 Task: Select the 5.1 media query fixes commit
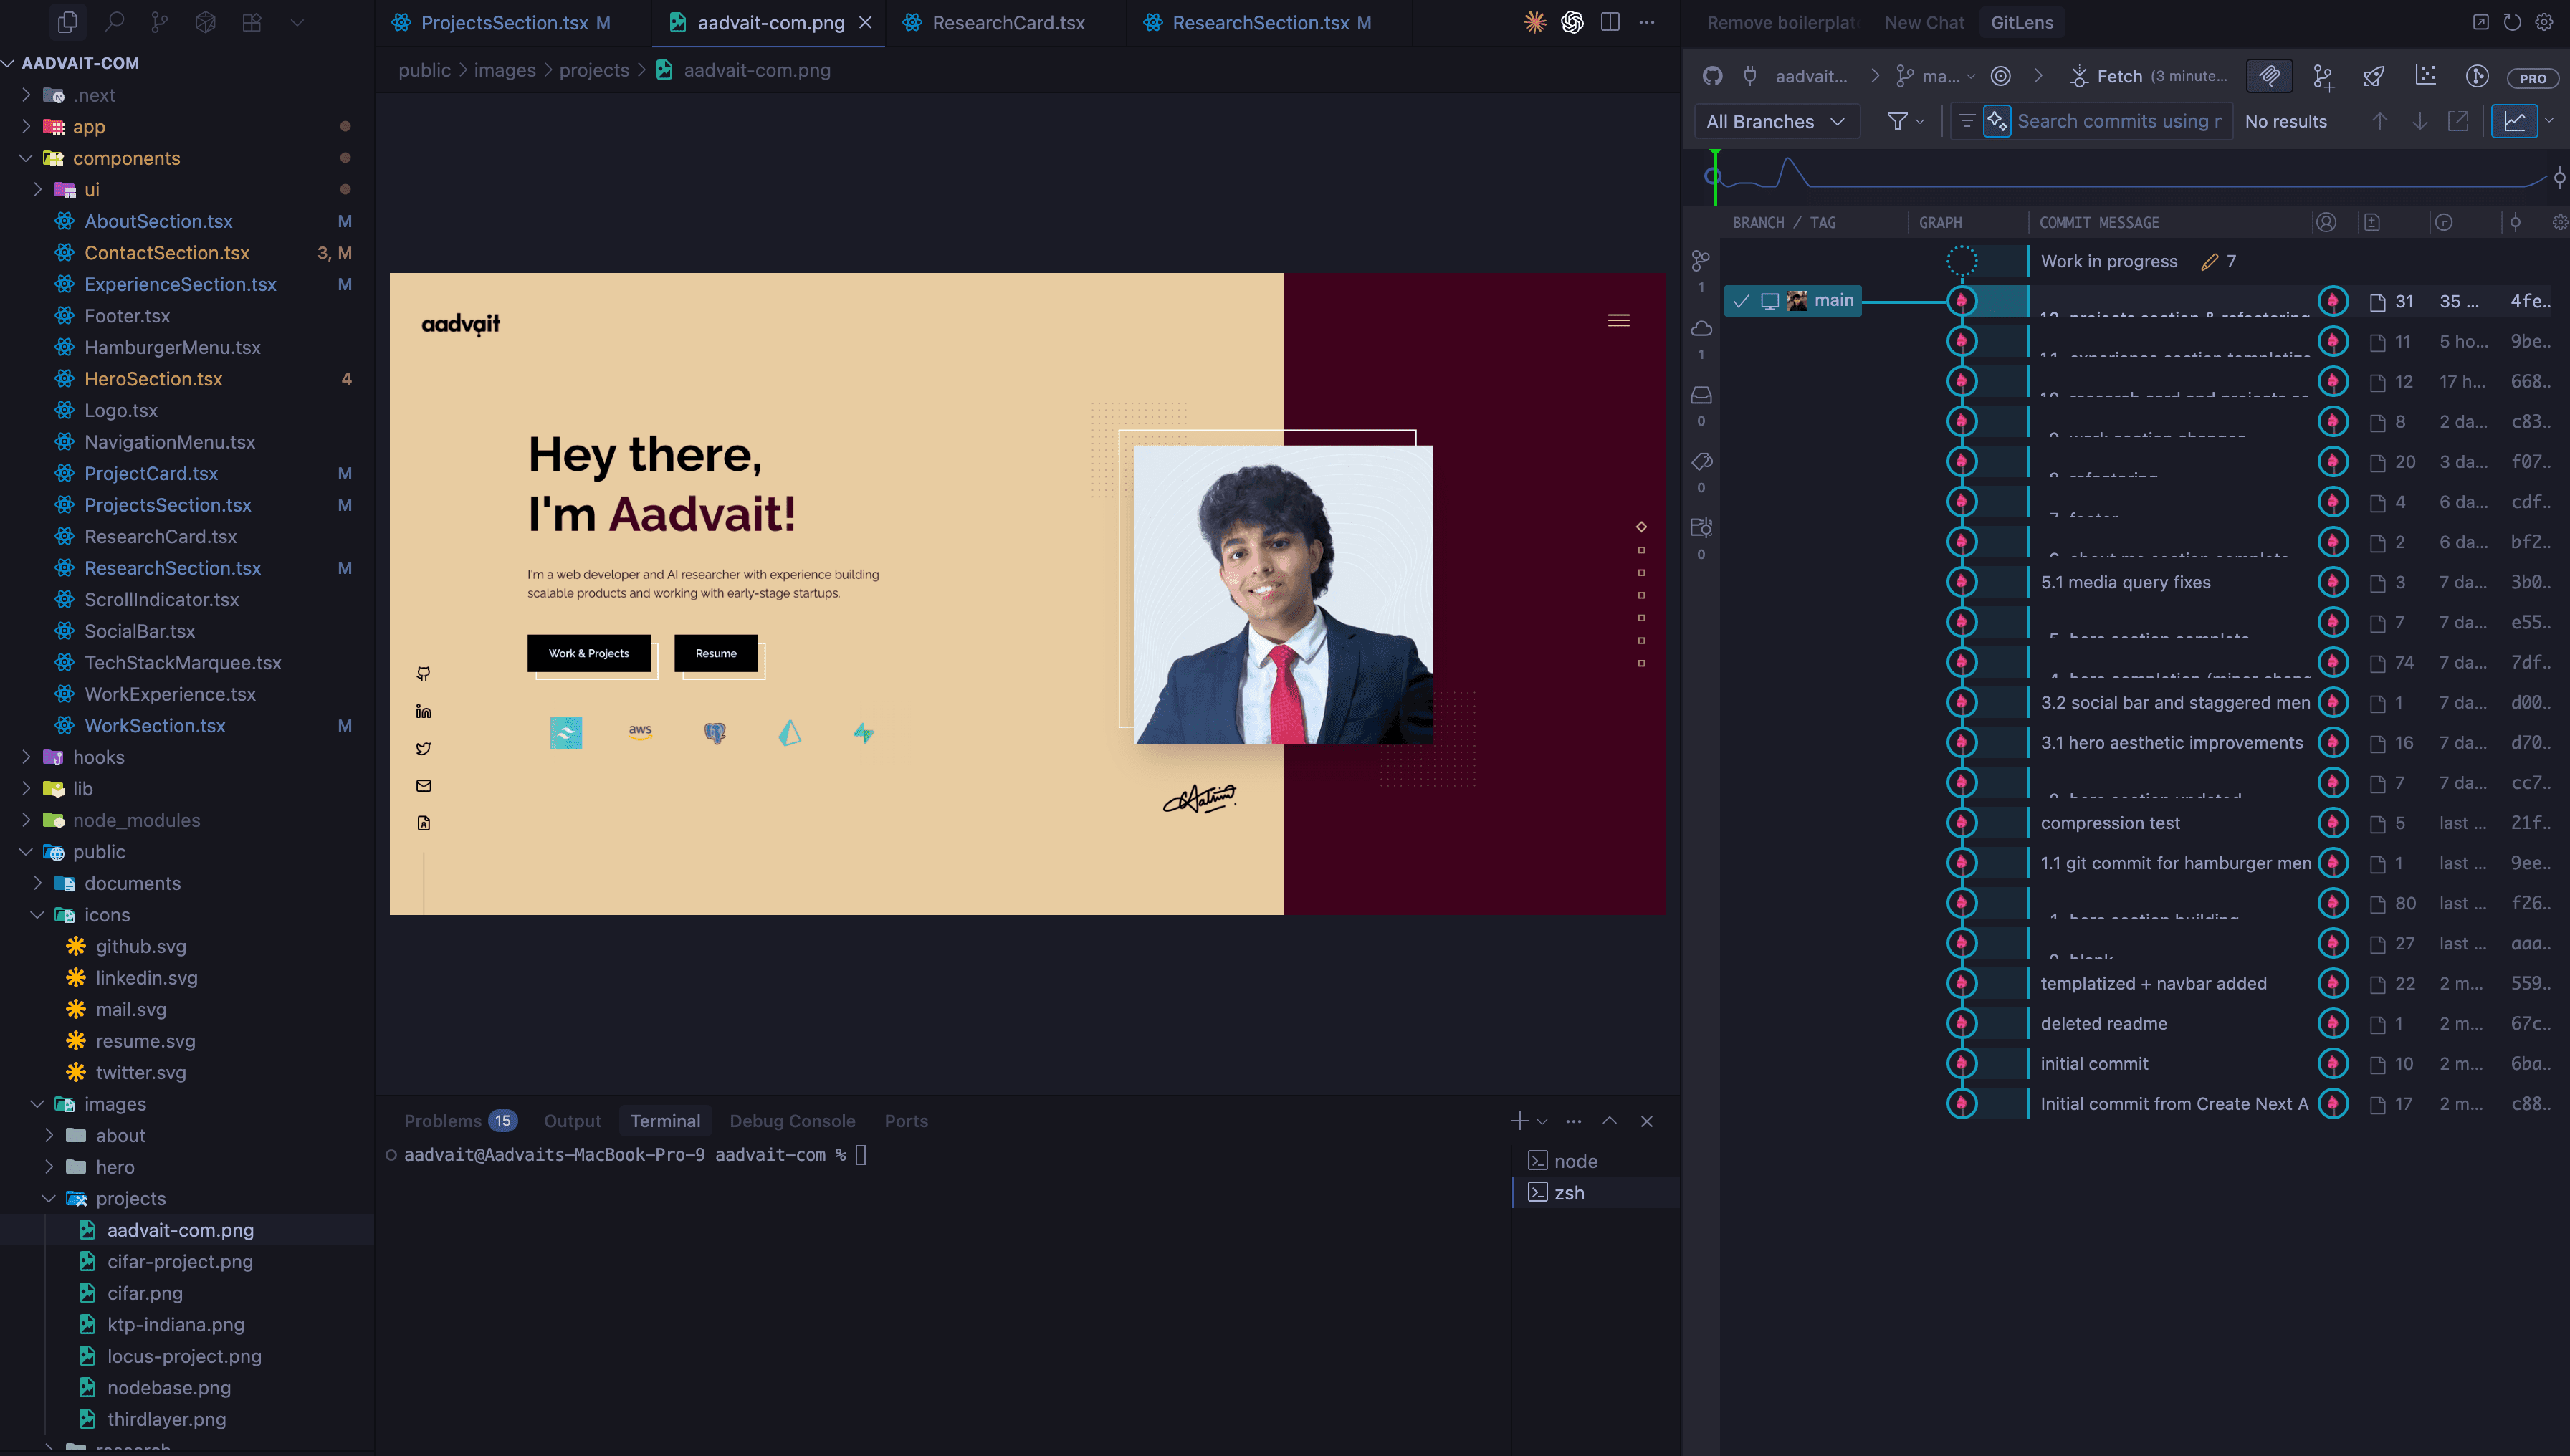point(2125,582)
